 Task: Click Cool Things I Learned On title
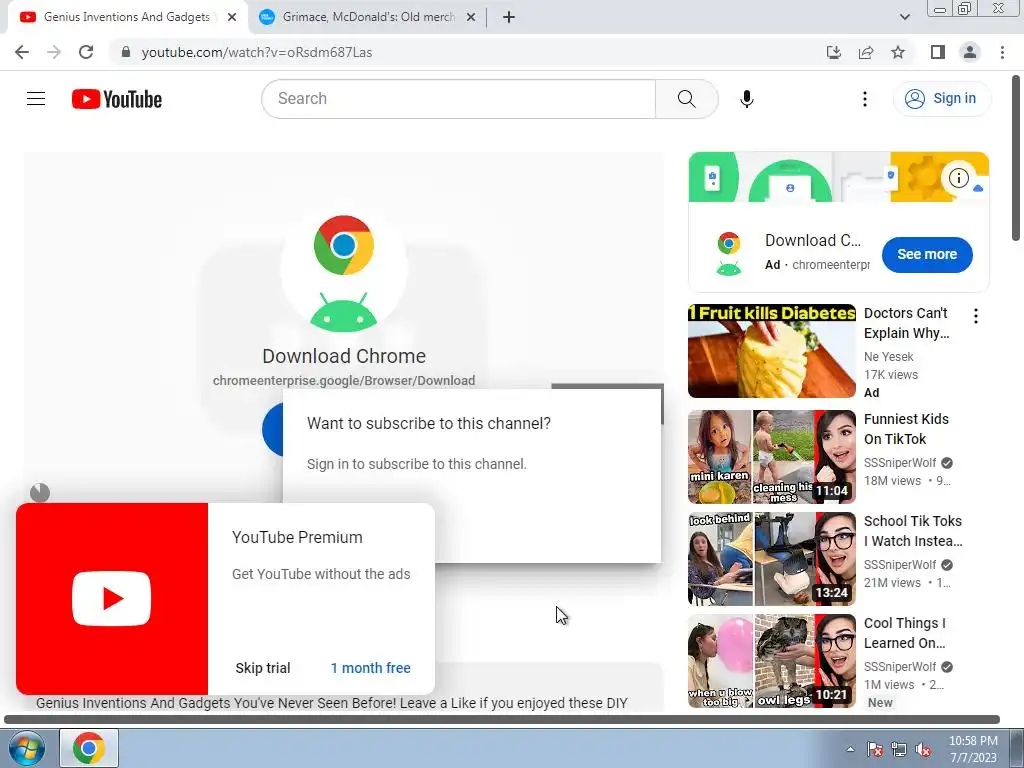pos(904,633)
